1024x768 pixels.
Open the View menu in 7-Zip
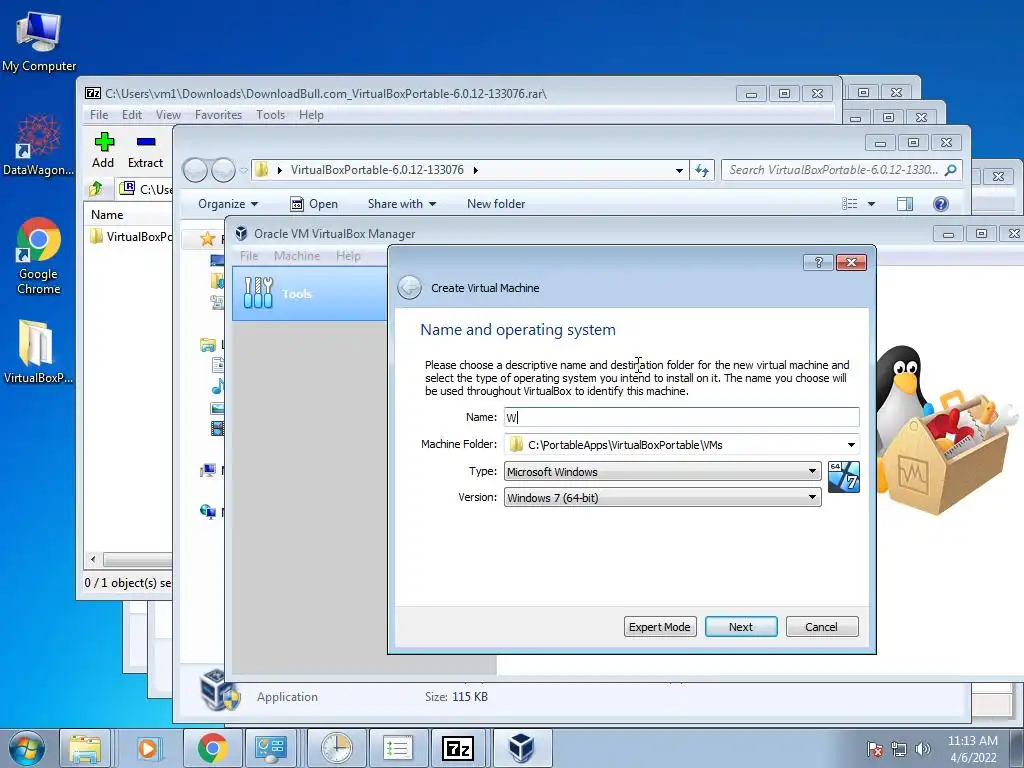coord(168,114)
